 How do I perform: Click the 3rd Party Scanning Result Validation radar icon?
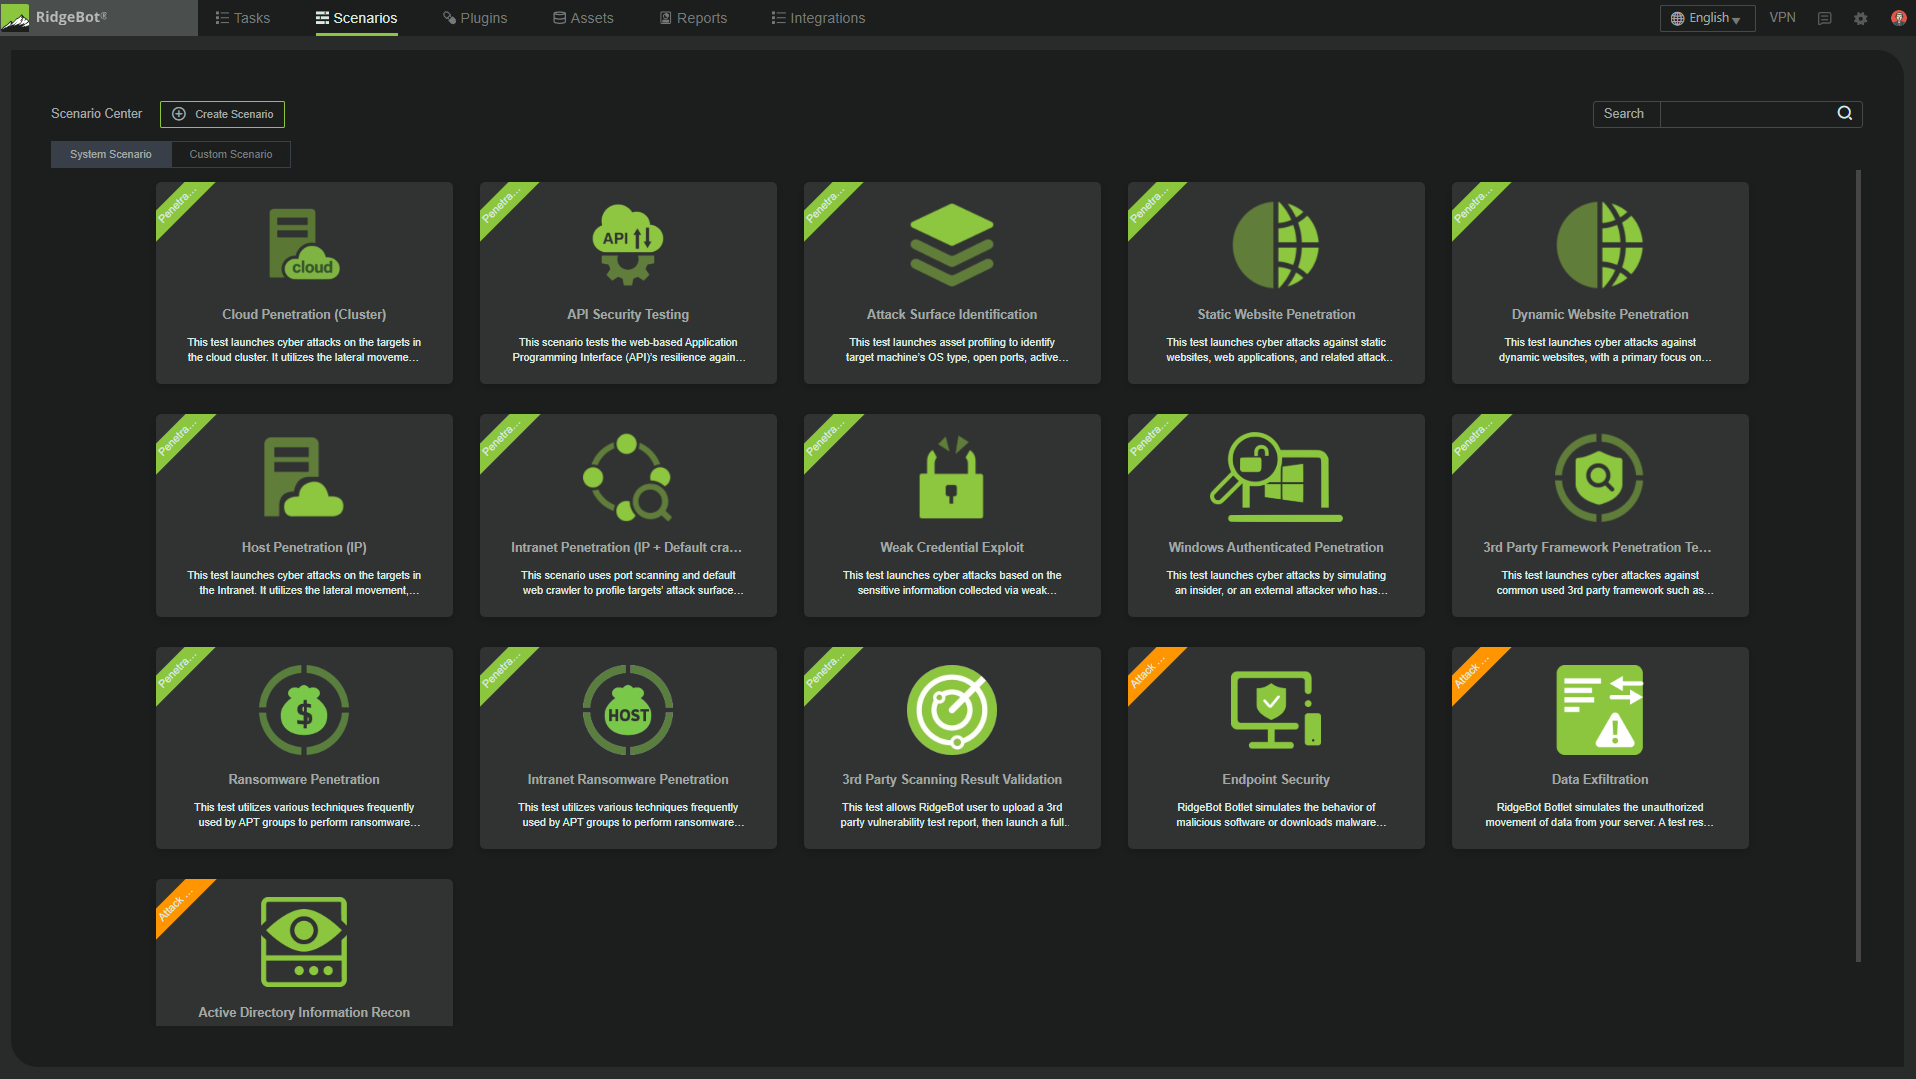coord(951,710)
